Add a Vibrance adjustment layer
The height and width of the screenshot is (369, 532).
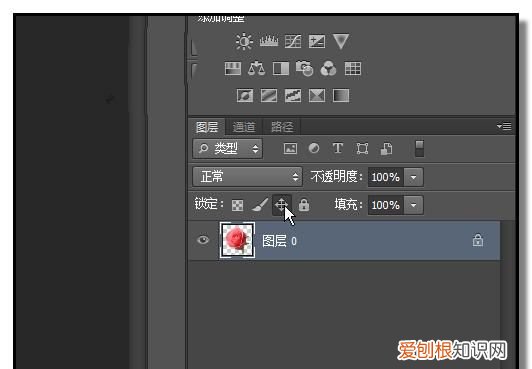[341, 41]
